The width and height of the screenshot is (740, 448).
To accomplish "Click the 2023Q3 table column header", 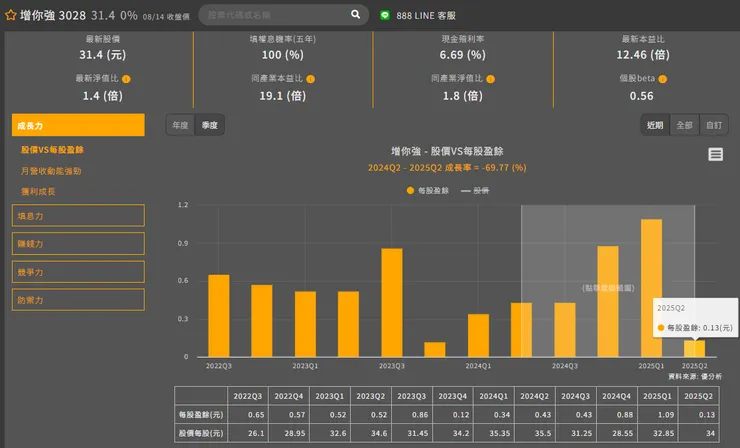I will [412, 396].
